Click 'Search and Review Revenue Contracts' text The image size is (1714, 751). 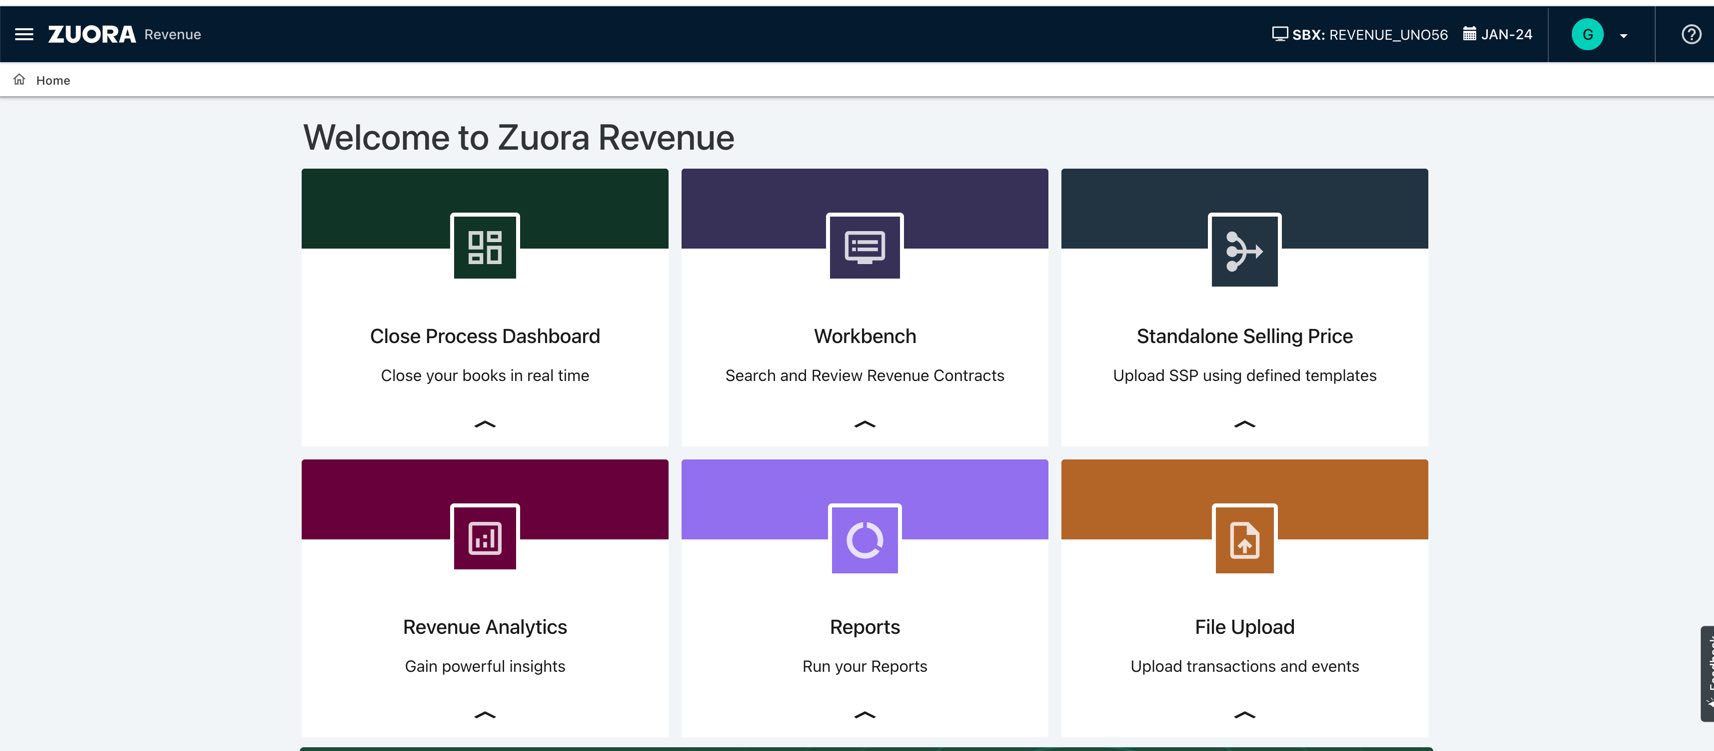tap(865, 376)
